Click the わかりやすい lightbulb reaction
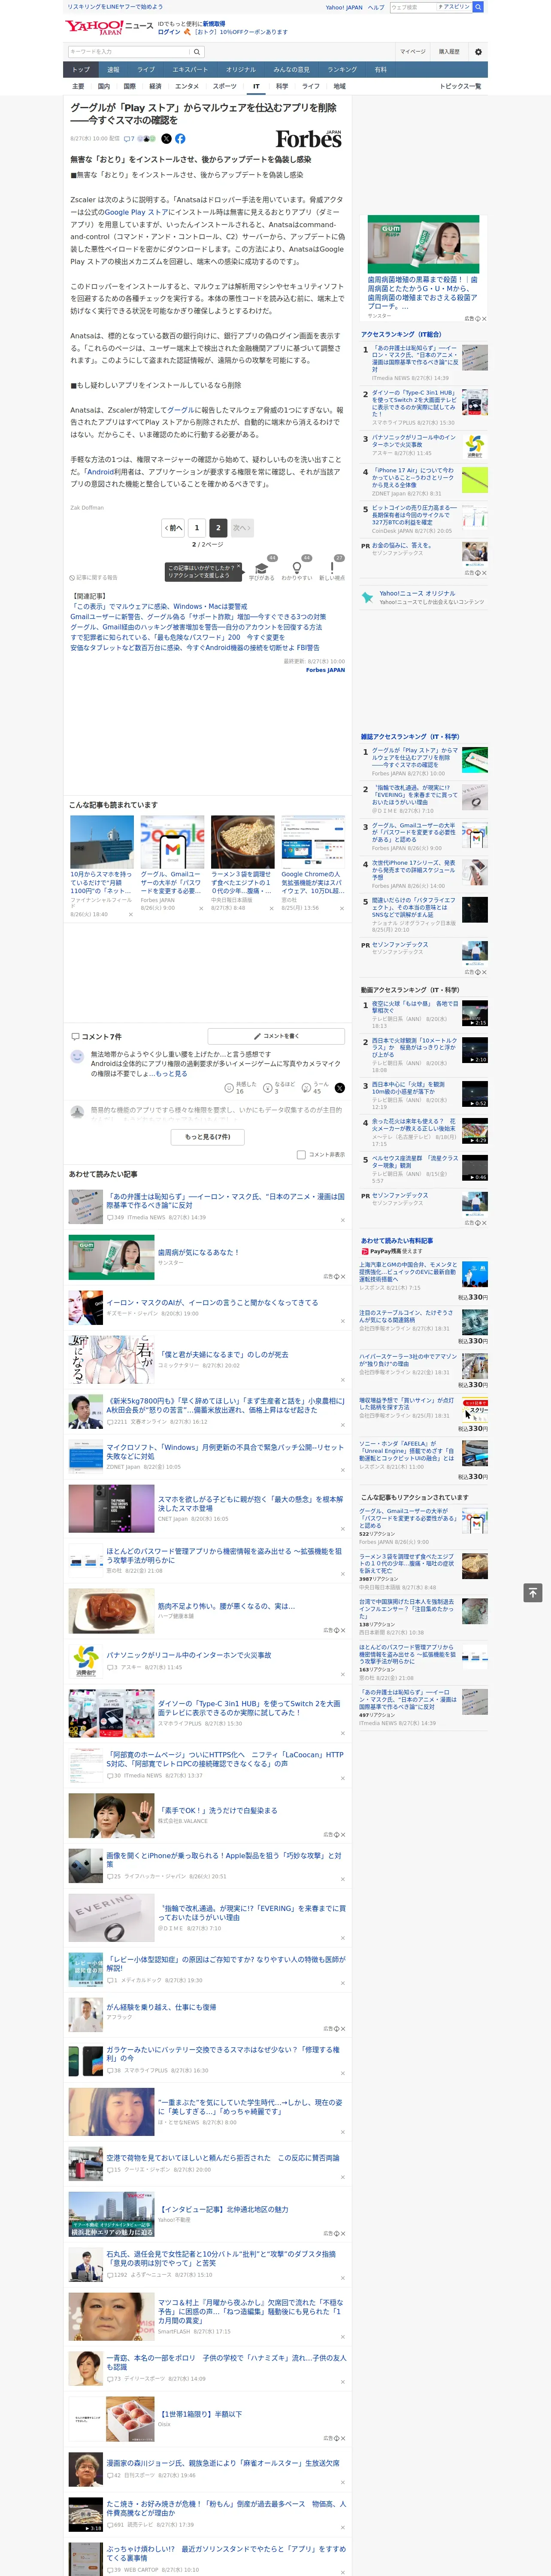Image resolution: width=551 pixels, height=2576 pixels. [297, 570]
